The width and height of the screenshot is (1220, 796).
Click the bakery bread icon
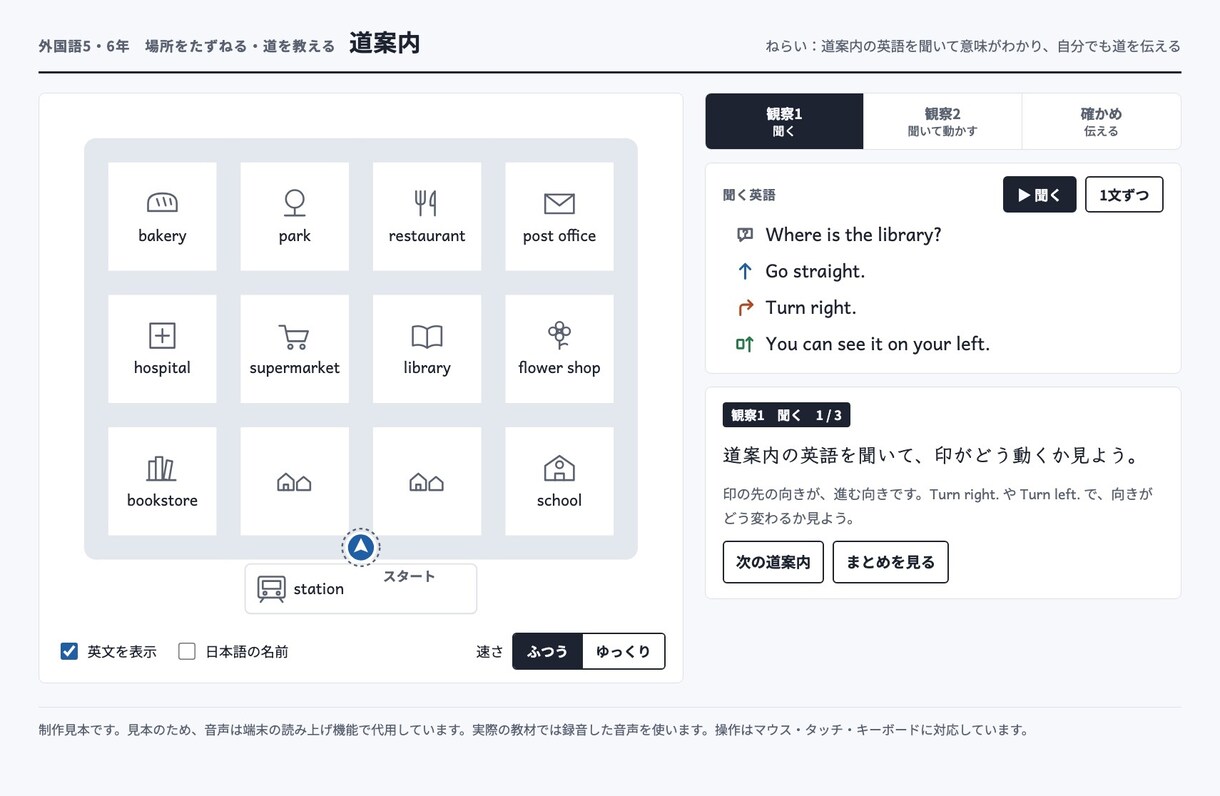coord(162,203)
